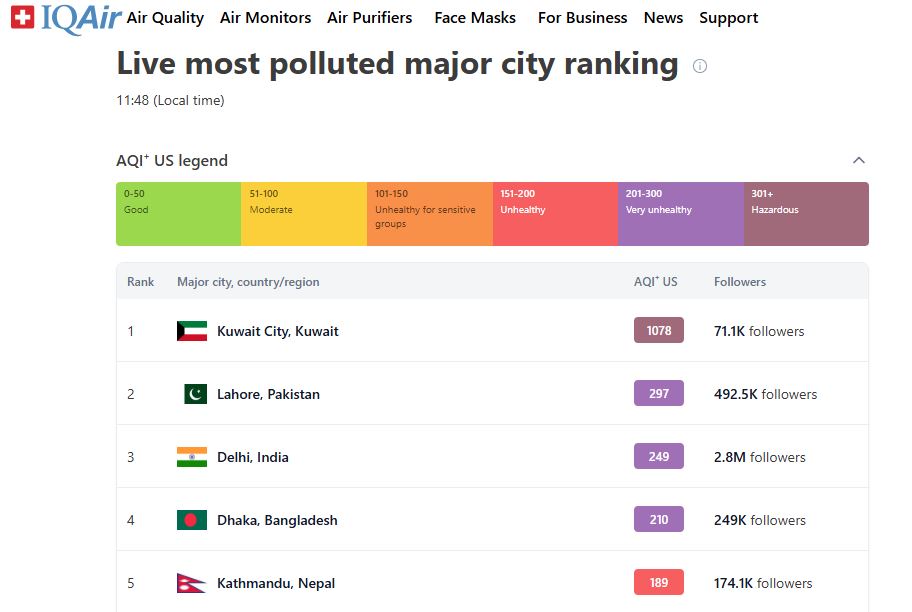
Task: Open the News page
Action: click(663, 18)
